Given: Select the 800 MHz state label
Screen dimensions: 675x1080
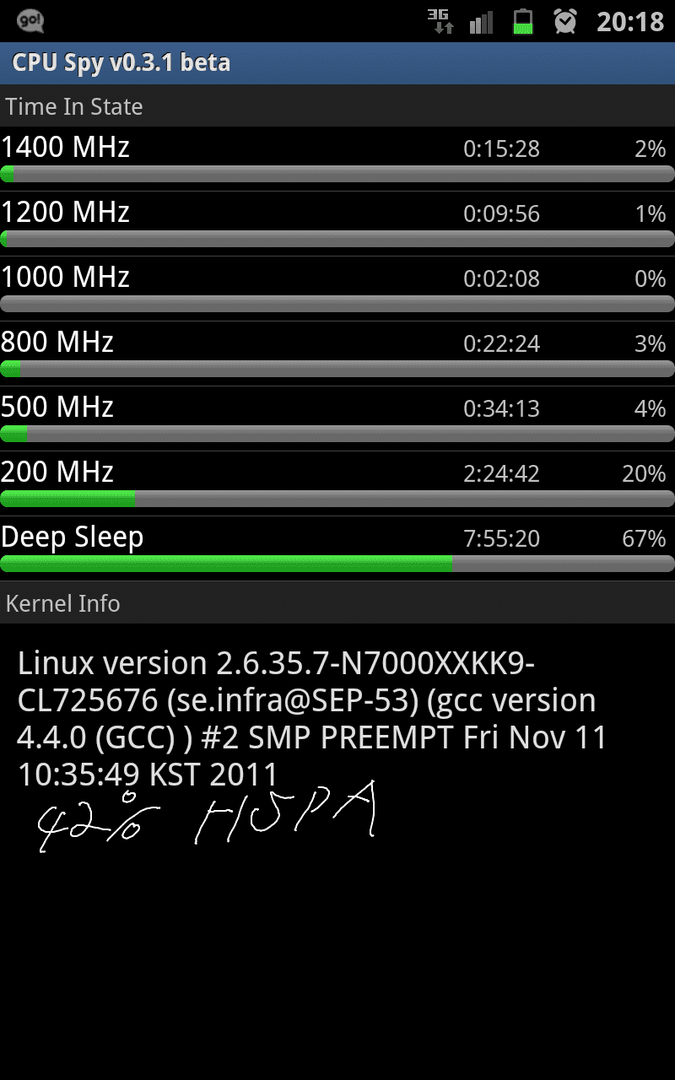Looking at the screenshot, I should coord(56,342).
